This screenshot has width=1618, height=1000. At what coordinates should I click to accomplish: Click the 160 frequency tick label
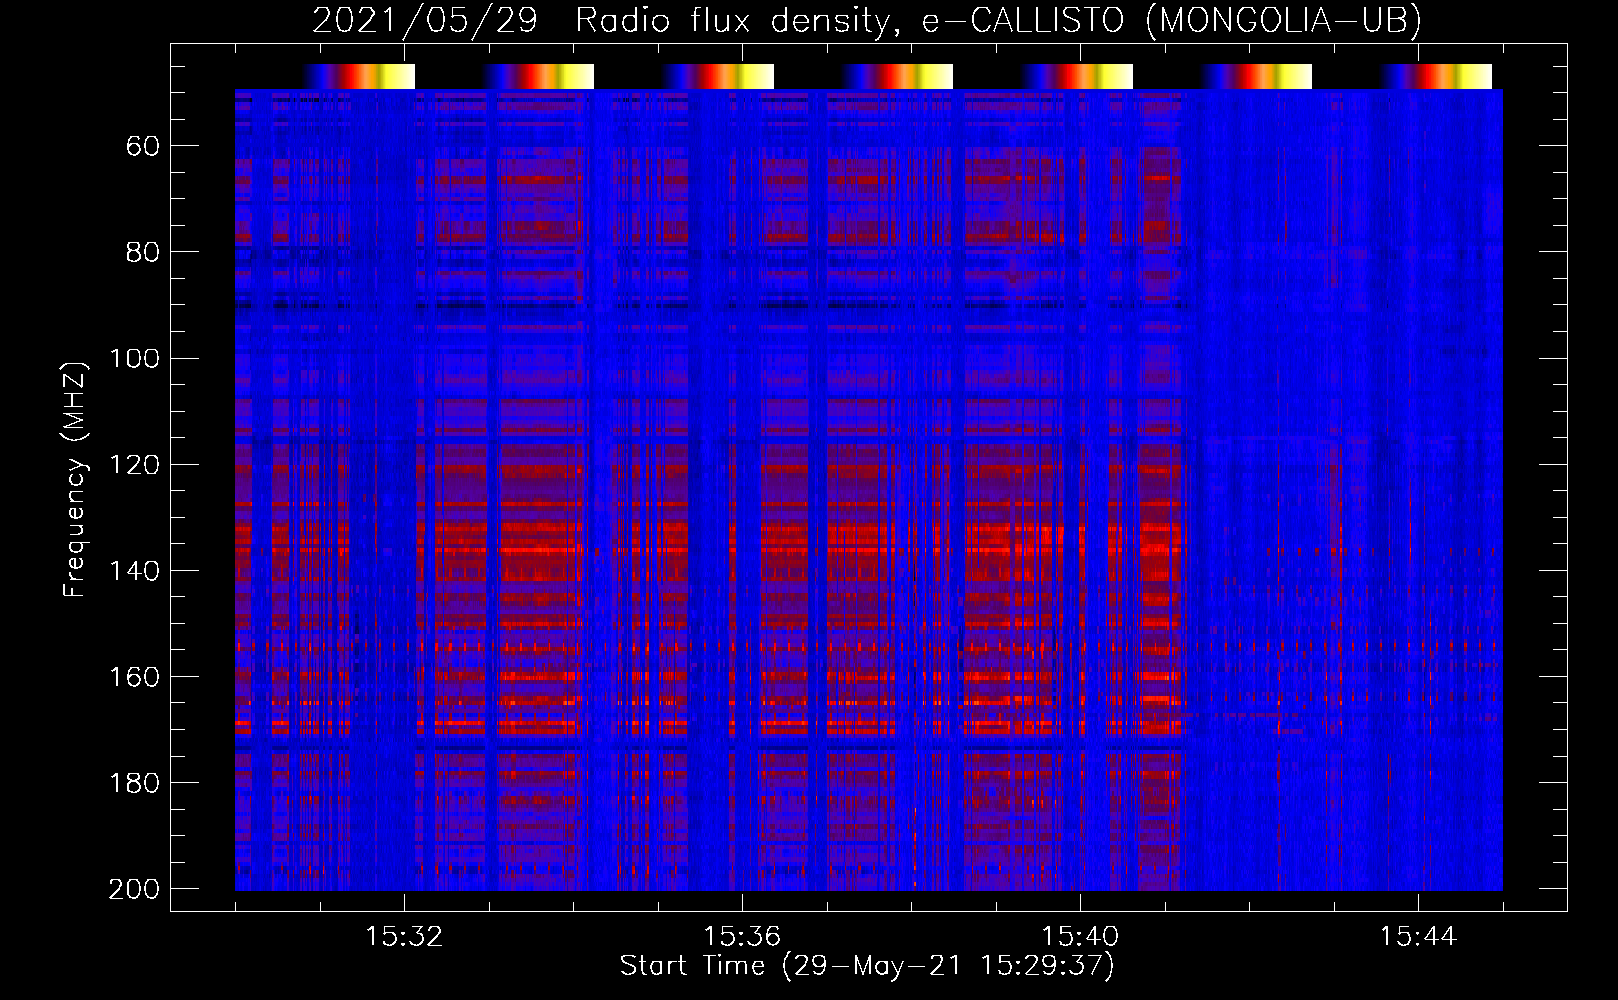[x=135, y=677]
